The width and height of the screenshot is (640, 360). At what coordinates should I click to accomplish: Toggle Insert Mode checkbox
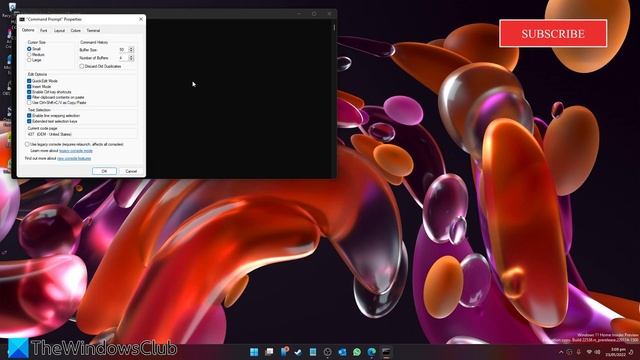[x=29, y=87]
